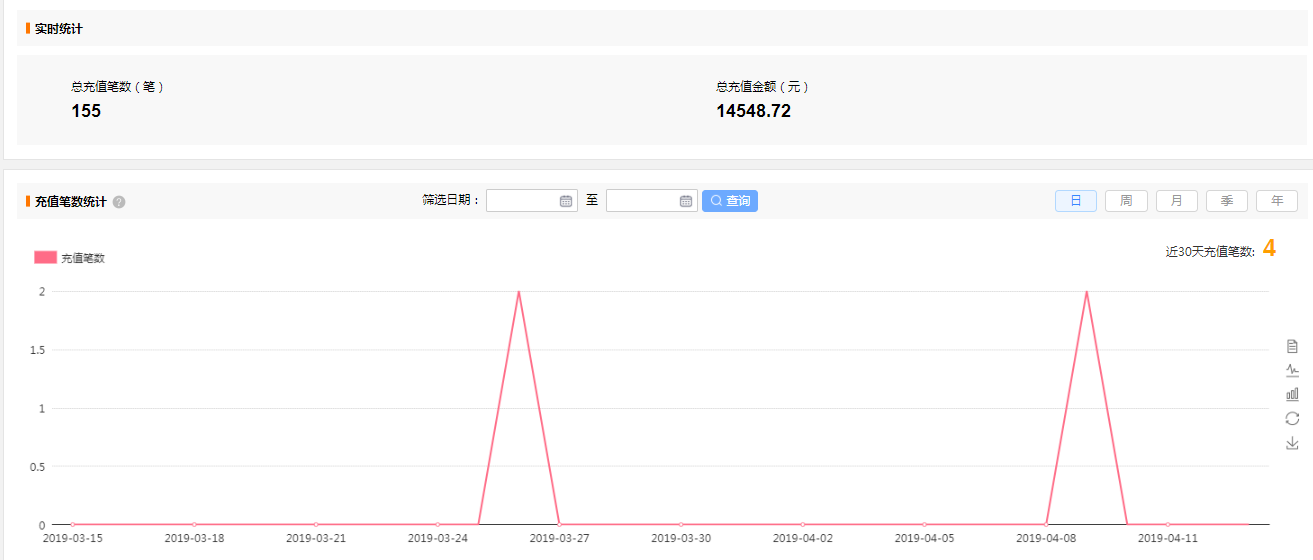Click the first peak near 2019-03-26
The image size is (1313, 560).
(518, 292)
